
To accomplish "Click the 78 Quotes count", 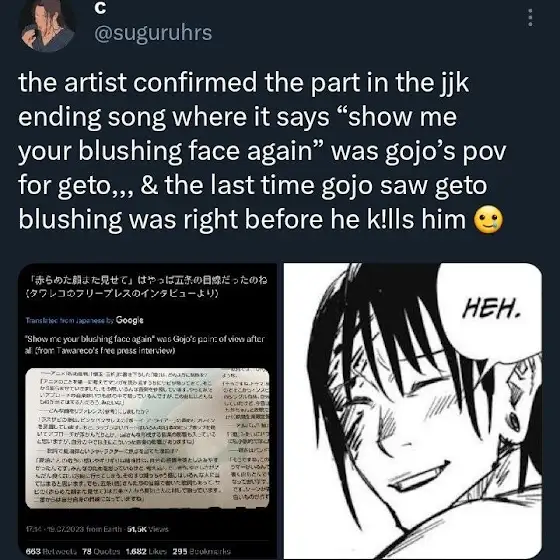I will tap(101, 551).
